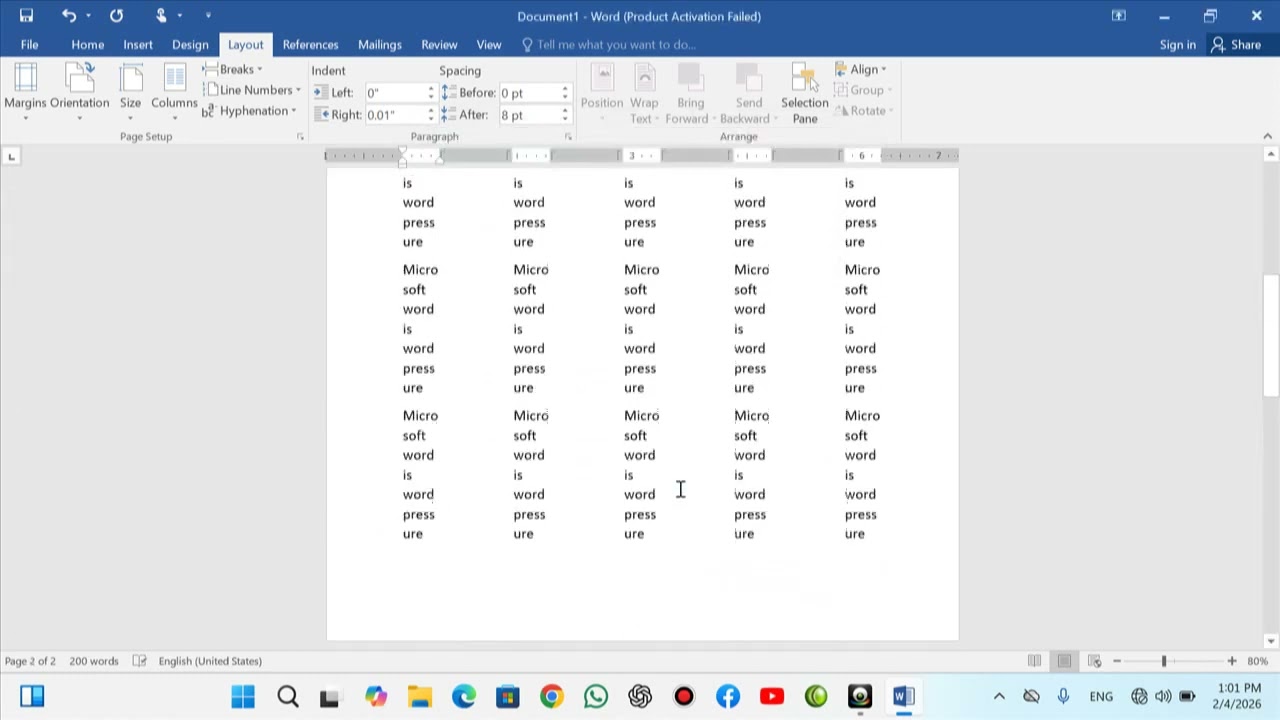1280x720 pixels.
Task: Click the Spacing After input field
Action: pos(528,115)
